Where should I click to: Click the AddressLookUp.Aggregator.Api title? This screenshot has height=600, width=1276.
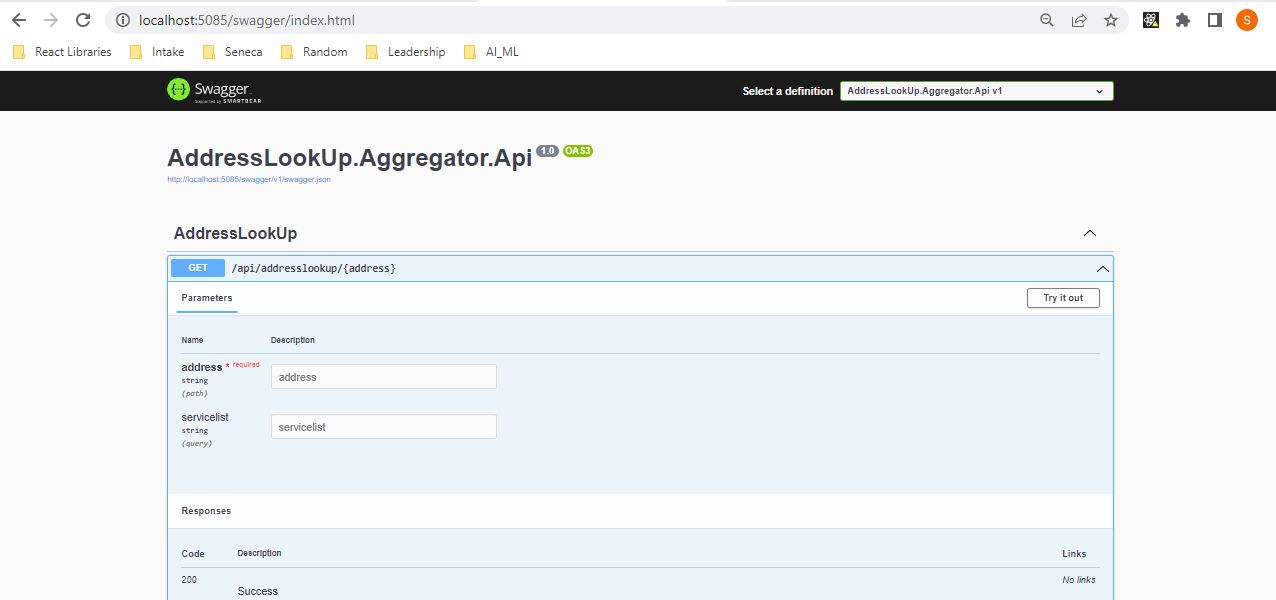[x=349, y=158]
